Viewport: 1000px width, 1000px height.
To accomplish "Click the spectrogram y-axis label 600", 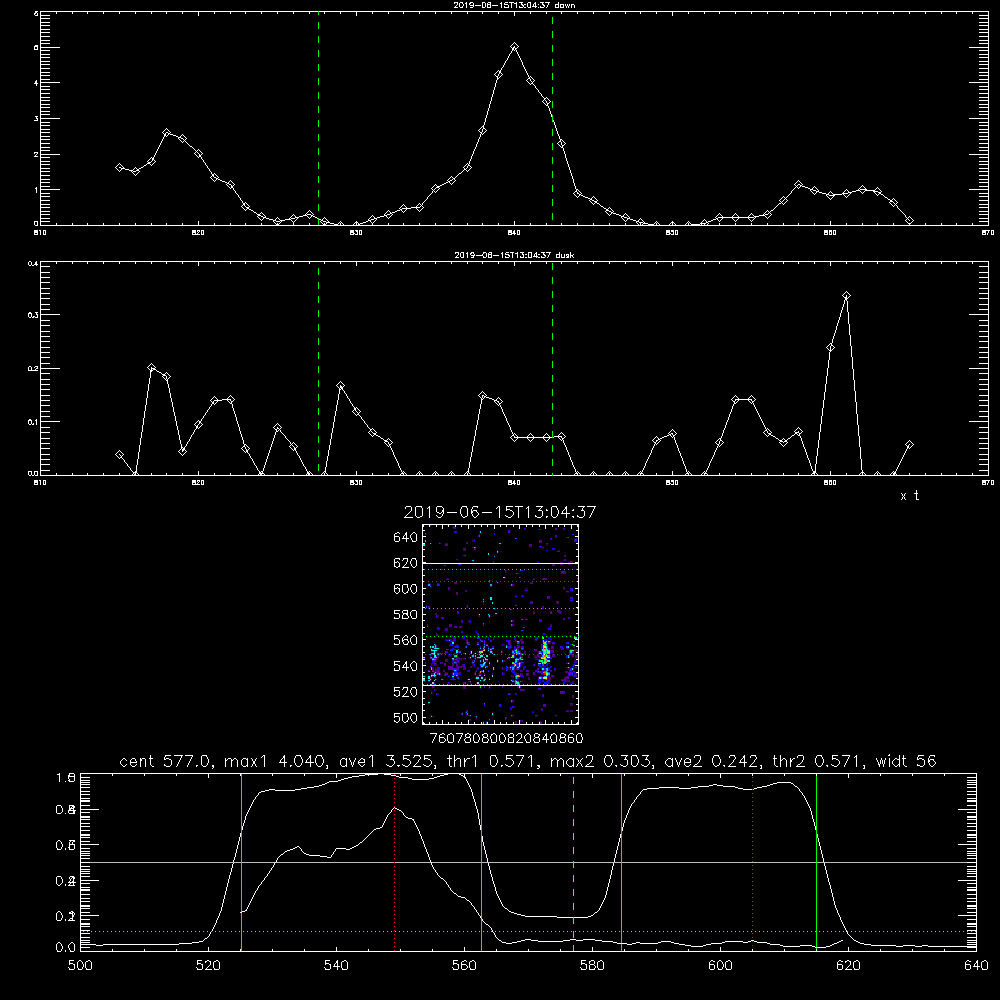I will [405, 589].
